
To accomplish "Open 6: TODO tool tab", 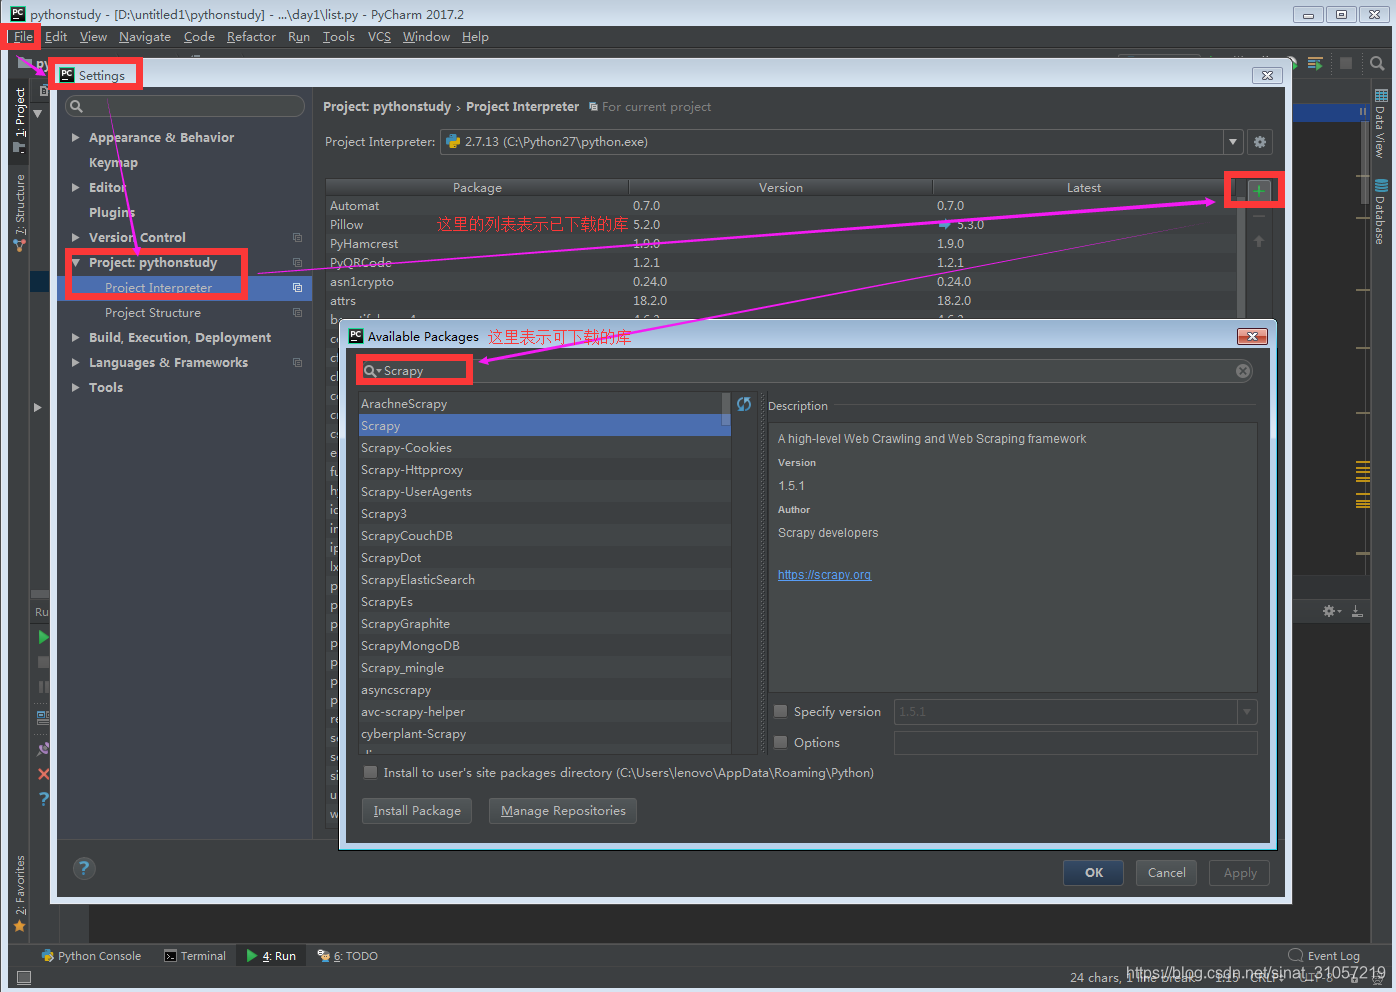I will (348, 956).
